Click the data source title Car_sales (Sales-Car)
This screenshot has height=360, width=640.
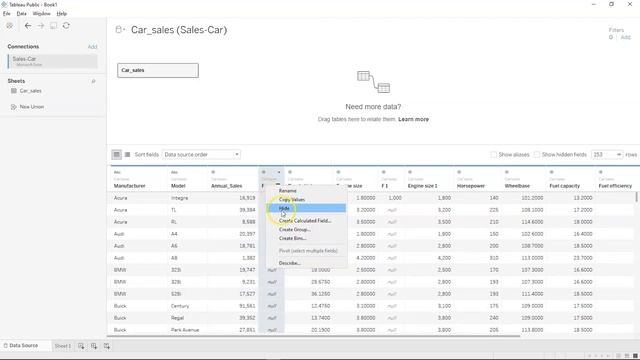(179, 30)
